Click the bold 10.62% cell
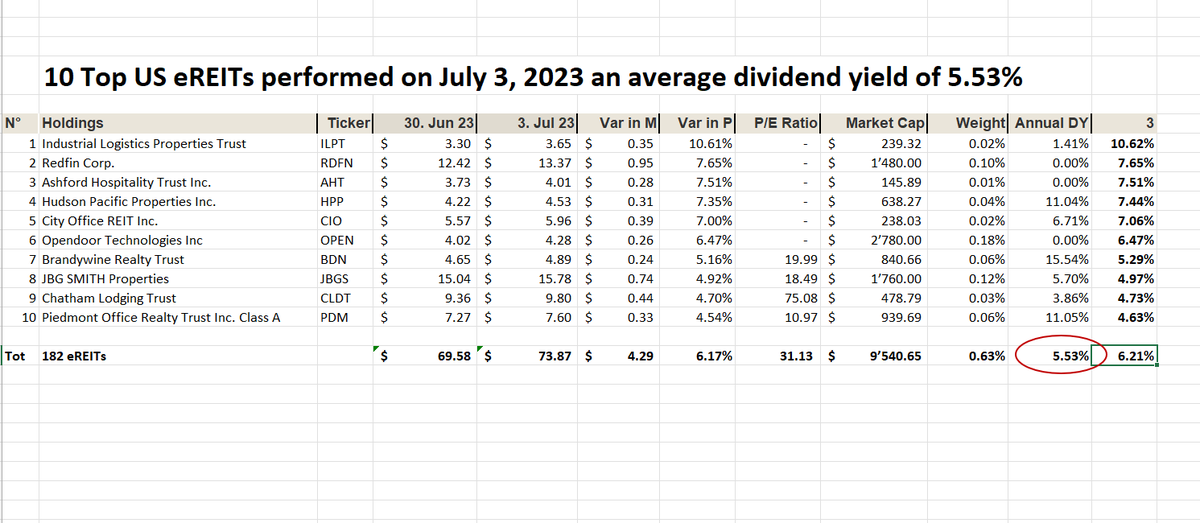The width and height of the screenshot is (1200, 523). pyautogui.click(x=1126, y=144)
